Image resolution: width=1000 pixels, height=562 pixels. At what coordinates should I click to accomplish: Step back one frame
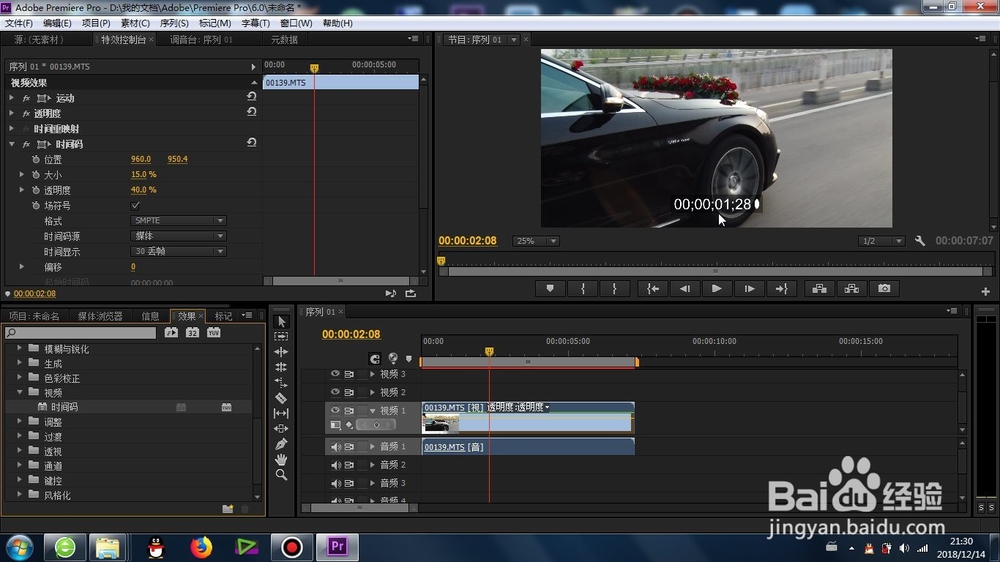pos(685,289)
